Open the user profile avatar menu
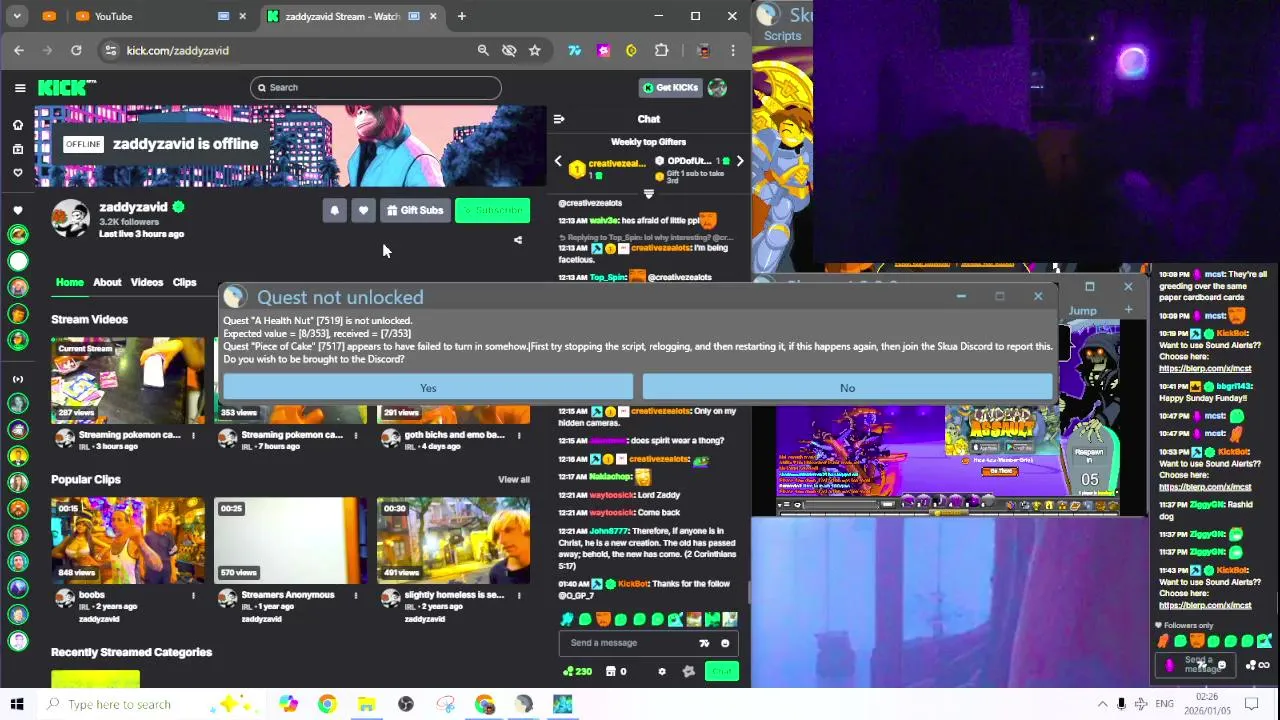This screenshot has height=720, width=1280. point(717,88)
